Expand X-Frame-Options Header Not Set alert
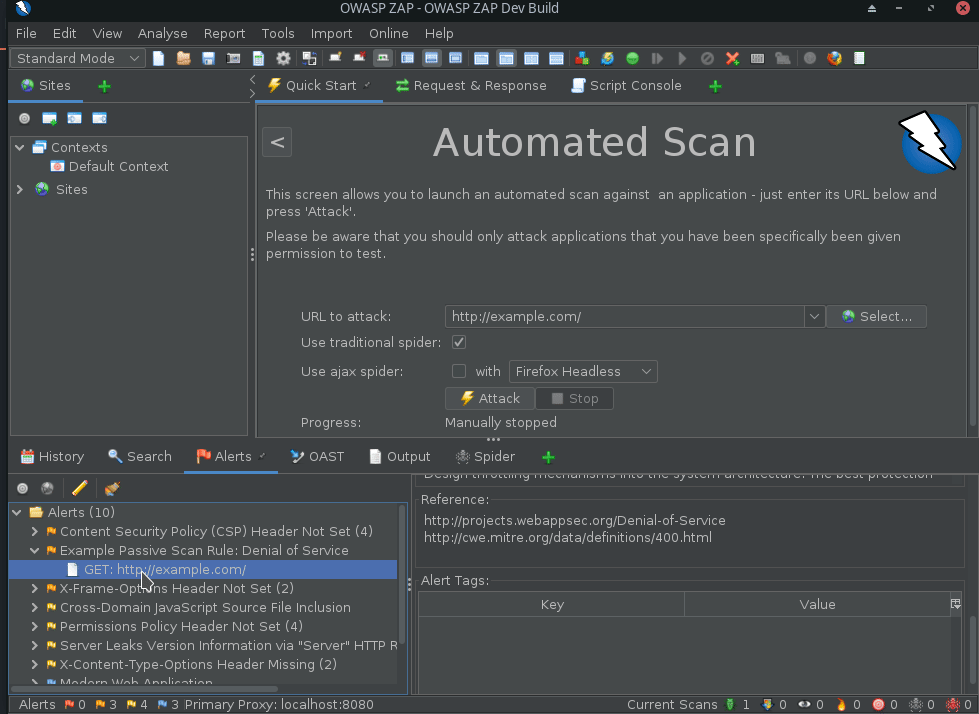Image resolution: width=979 pixels, height=714 pixels. pyautogui.click(x=35, y=589)
